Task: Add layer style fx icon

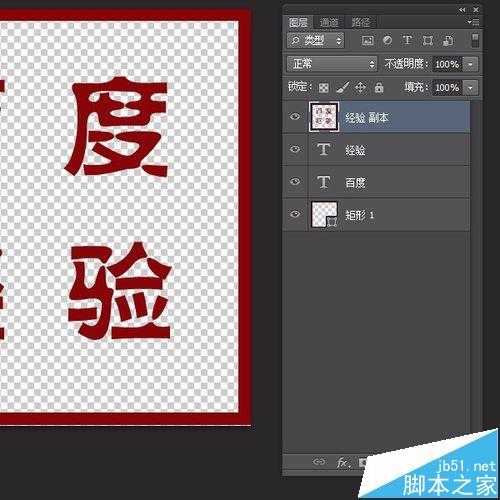Action: (343, 462)
